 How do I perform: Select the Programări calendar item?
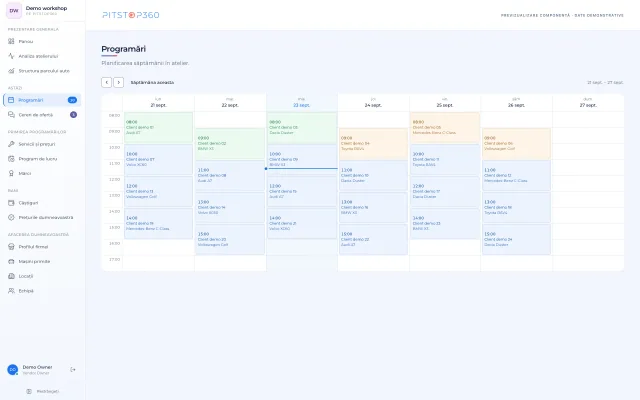point(42,100)
